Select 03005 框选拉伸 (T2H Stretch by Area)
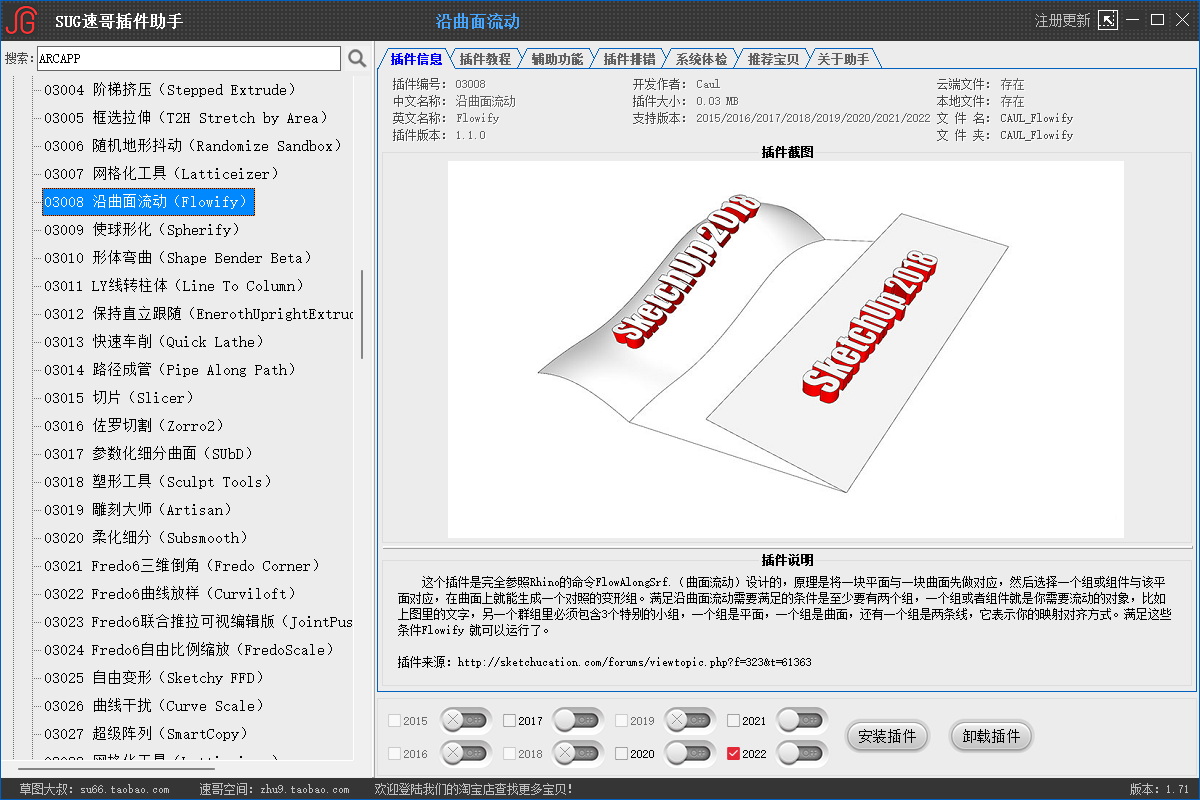Image resolution: width=1200 pixels, height=800 pixels. (187, 118)
